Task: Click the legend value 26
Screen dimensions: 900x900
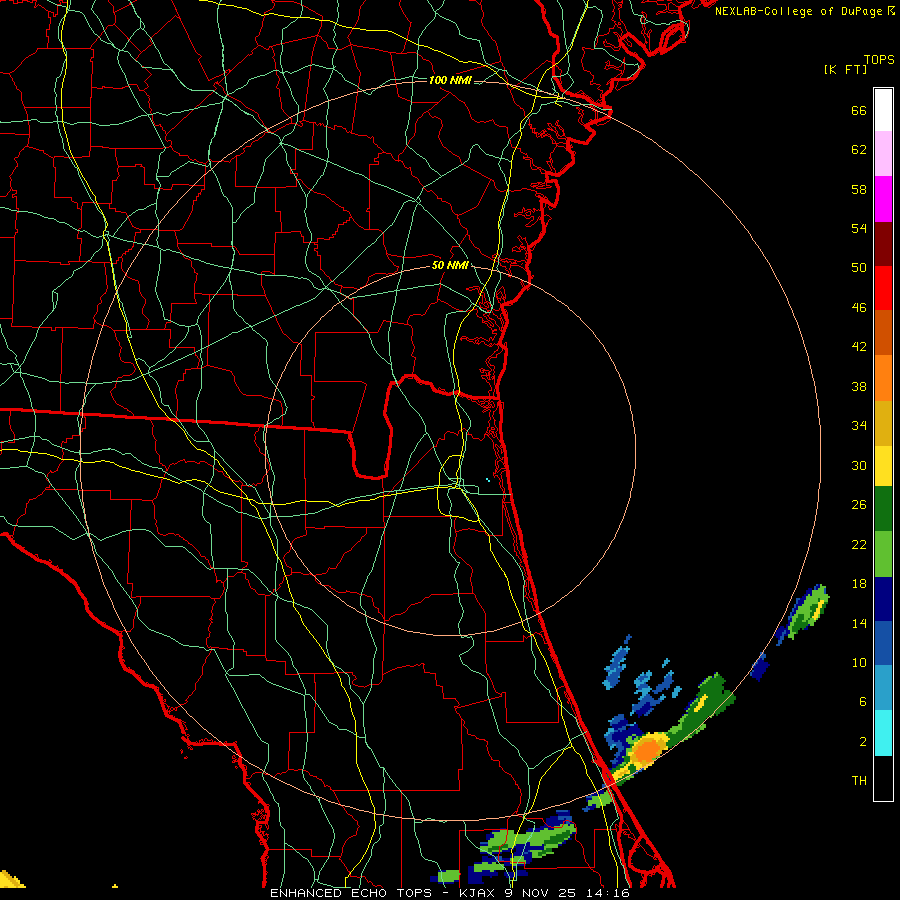Action: tap(859, 505)
